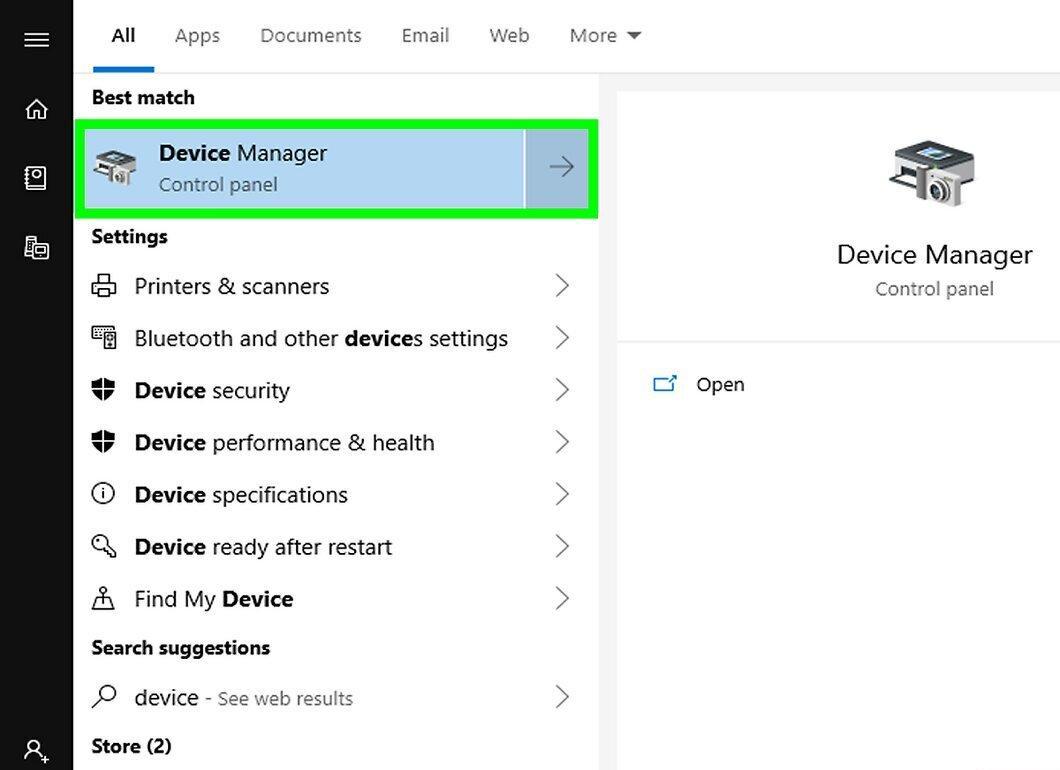The width and height of the screenshot is (1060, 770).
Task: Open Find My Device setting
Action: pyautogui.click(x=336, y=598)
